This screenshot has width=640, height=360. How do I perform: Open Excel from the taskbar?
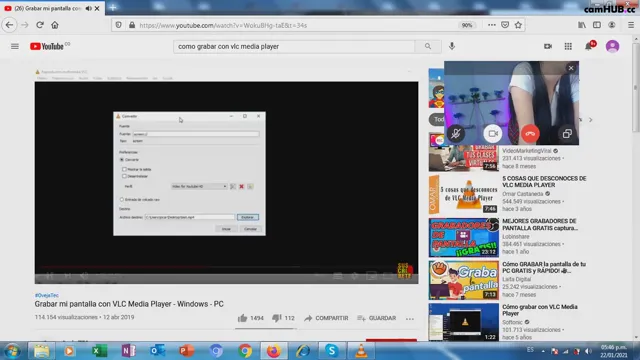click(99, 351)
